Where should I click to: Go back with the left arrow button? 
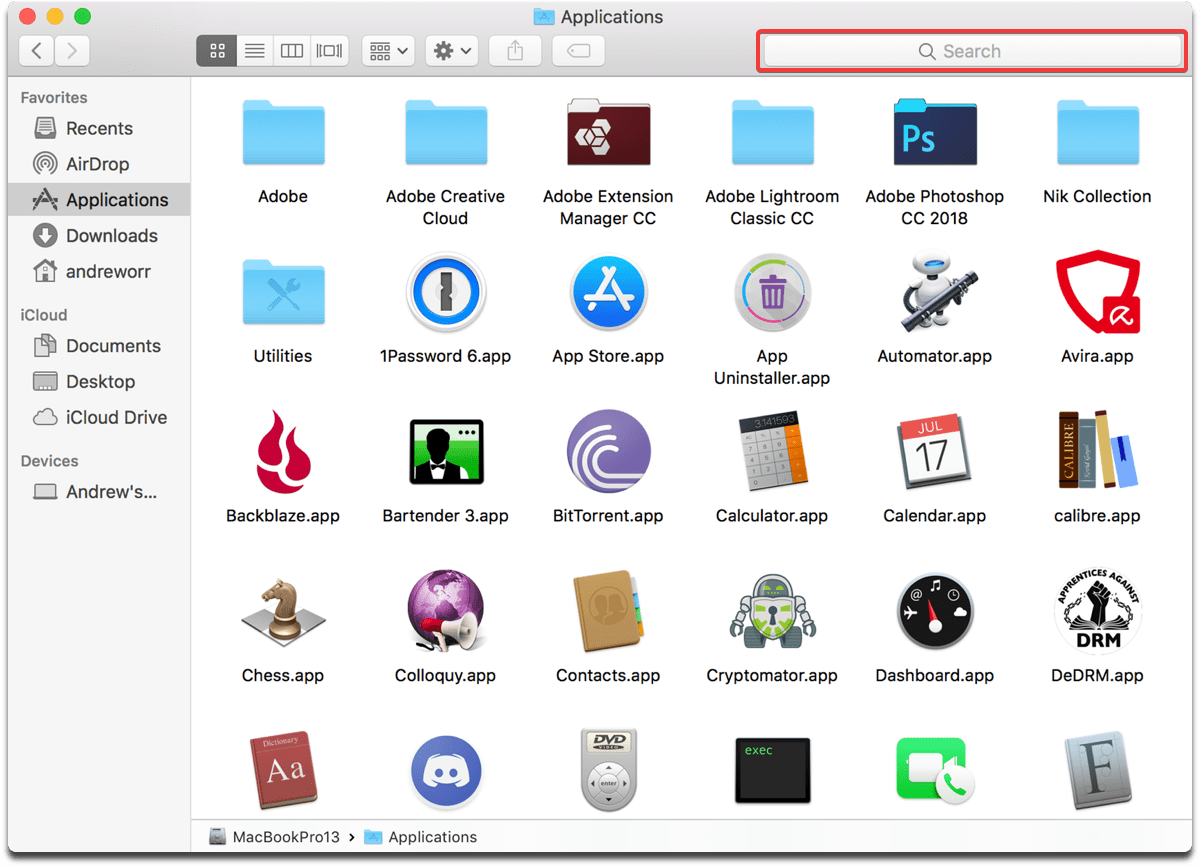coord(37,51)
